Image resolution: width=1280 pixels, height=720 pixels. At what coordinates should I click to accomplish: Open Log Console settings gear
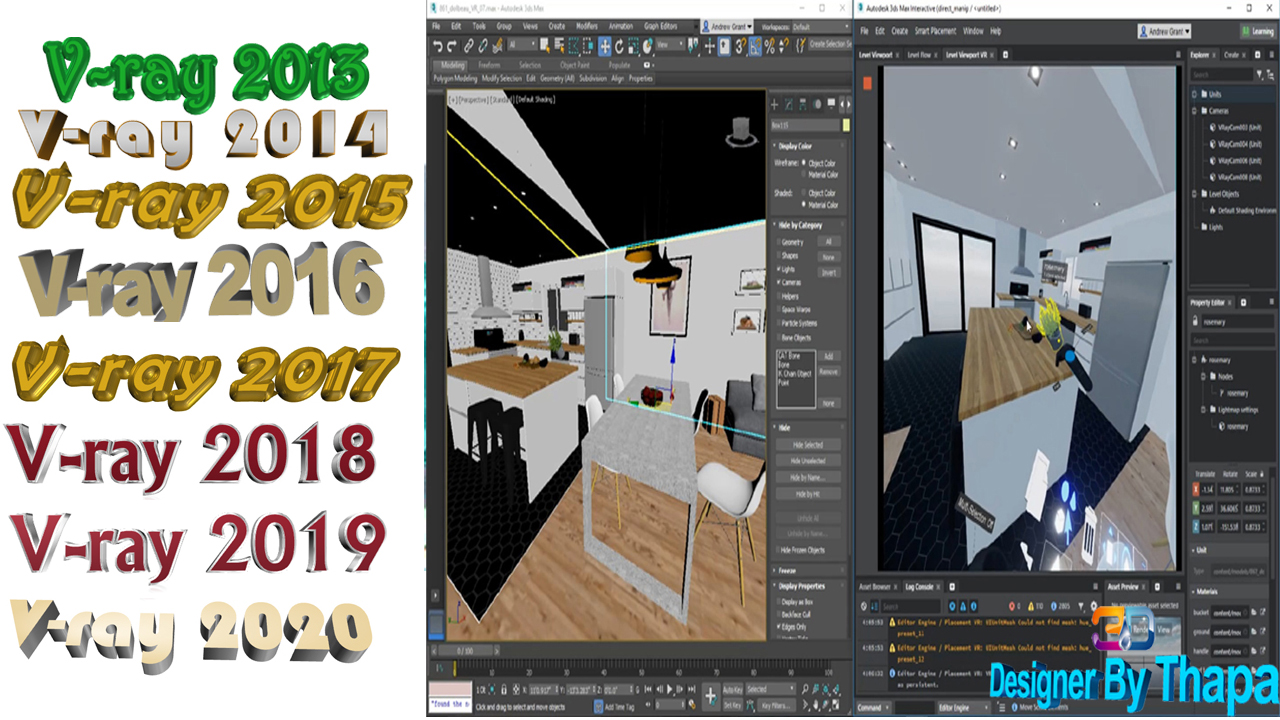(1094, 606)
